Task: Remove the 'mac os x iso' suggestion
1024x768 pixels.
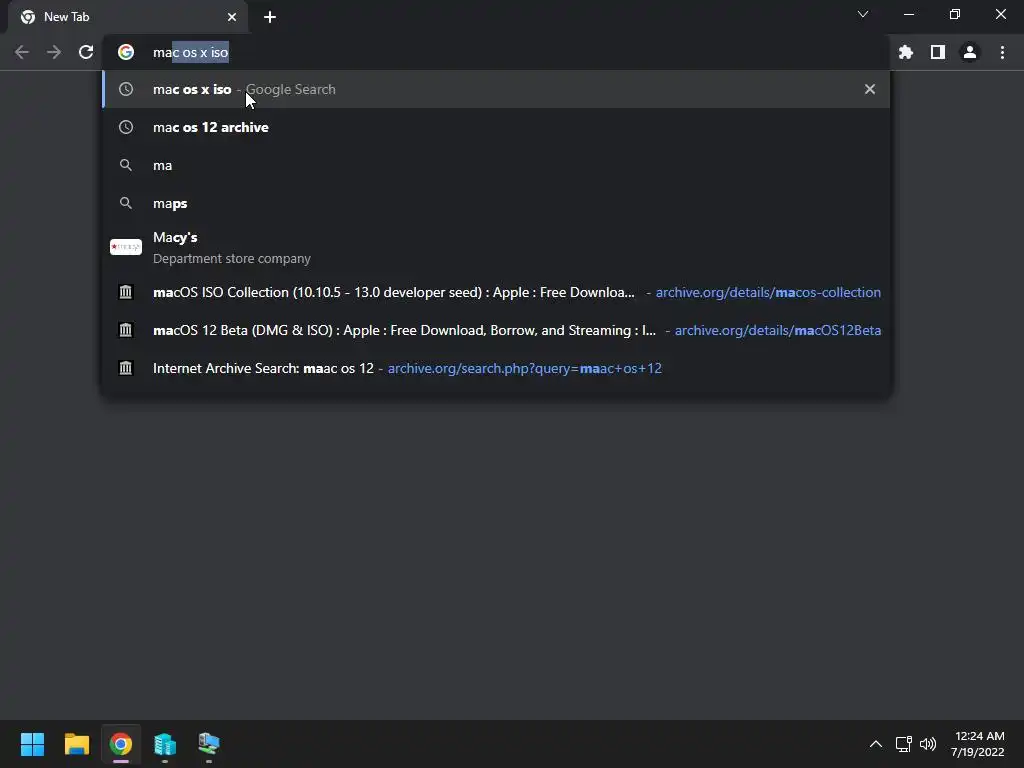Action: [x=870, y=89]
